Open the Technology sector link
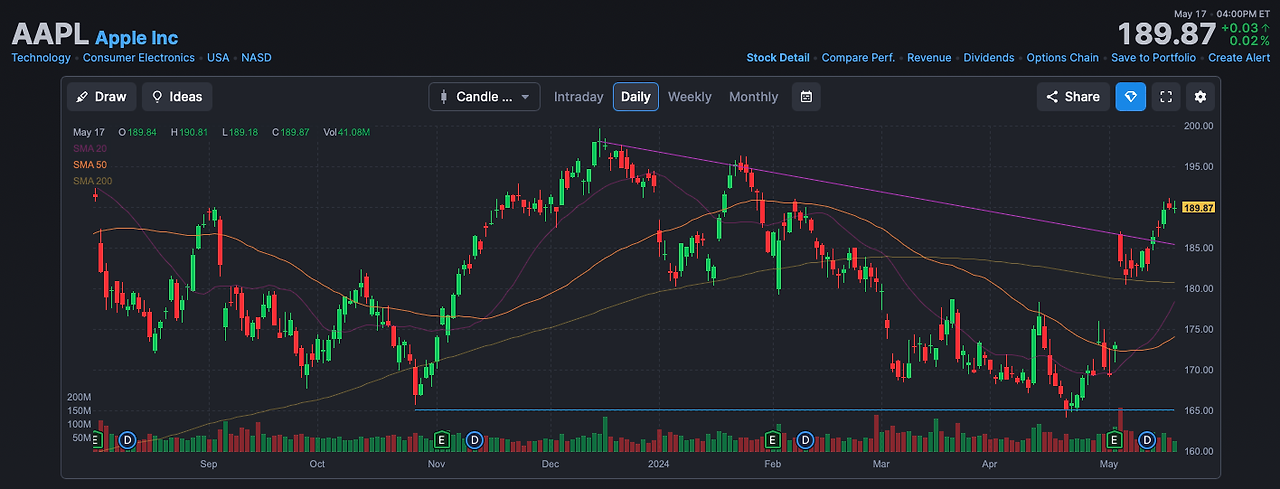Image resolution: width=1280 pixels, height=489 pixels. pos(41,58)
